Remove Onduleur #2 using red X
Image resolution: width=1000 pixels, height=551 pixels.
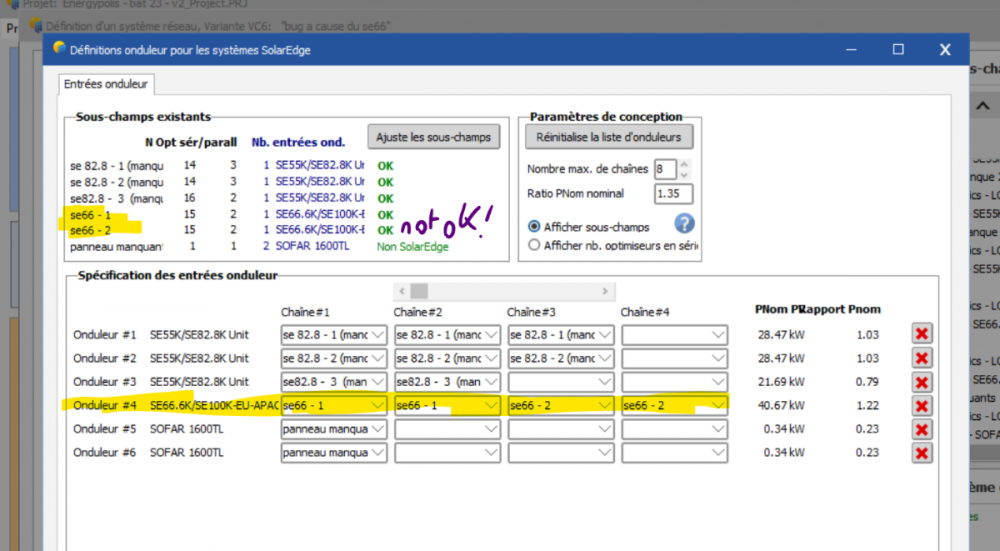click(922, 358)
